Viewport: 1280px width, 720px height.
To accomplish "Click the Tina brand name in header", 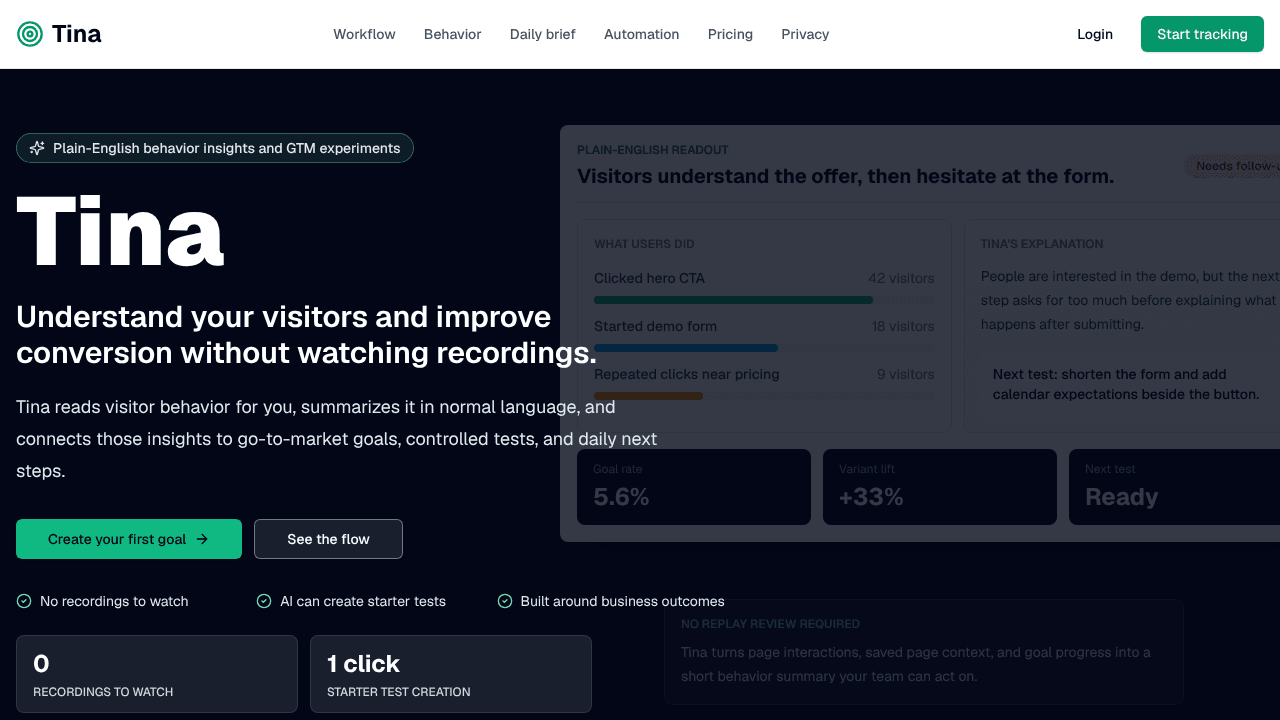I will click(x=76, y=34).
